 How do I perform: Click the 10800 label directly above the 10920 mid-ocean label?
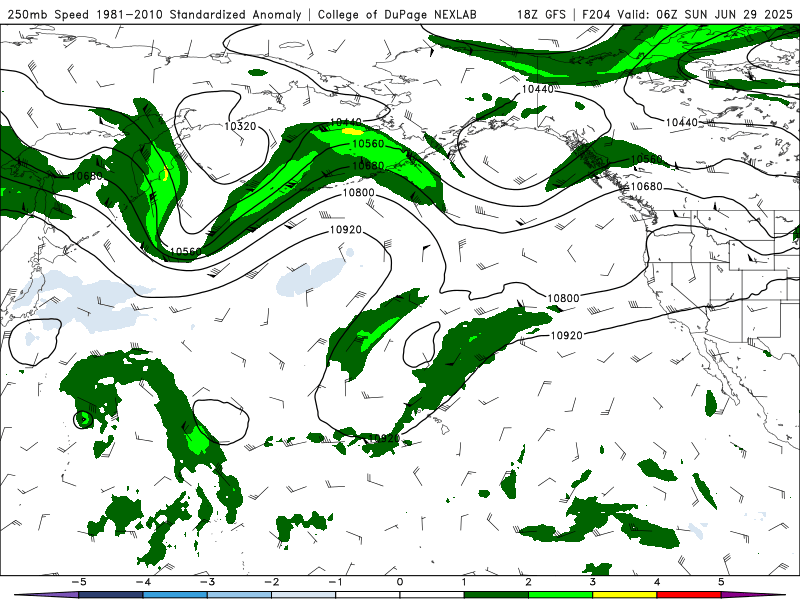click(358, 193)
